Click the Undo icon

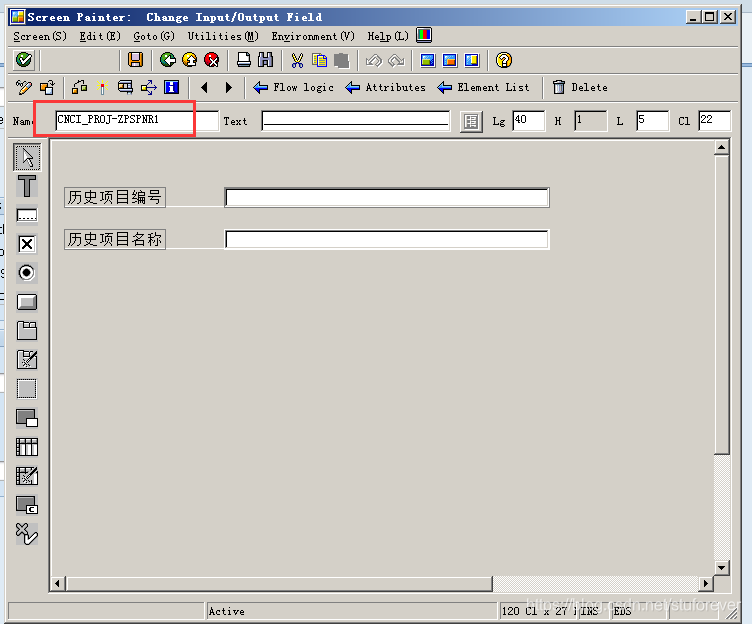pyautogui.click(x=374, y=60)
